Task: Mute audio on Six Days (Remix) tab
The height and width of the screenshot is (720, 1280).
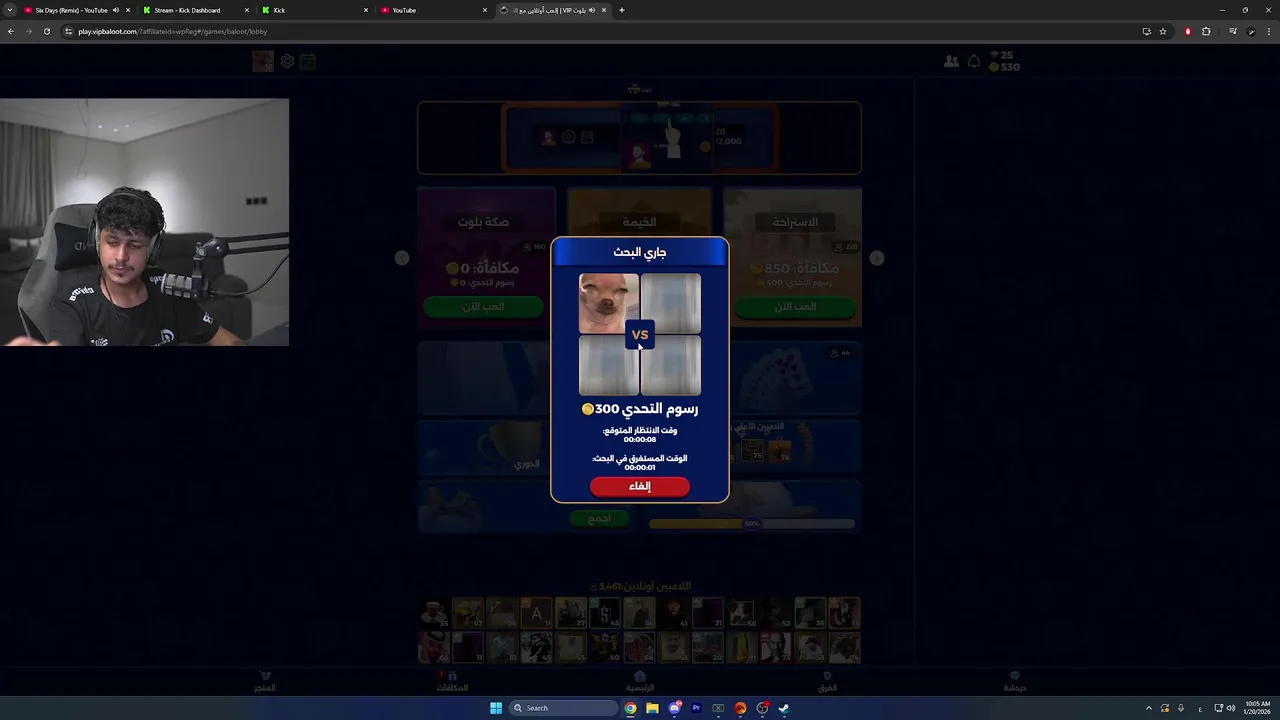Action: (x=115, y=10)
